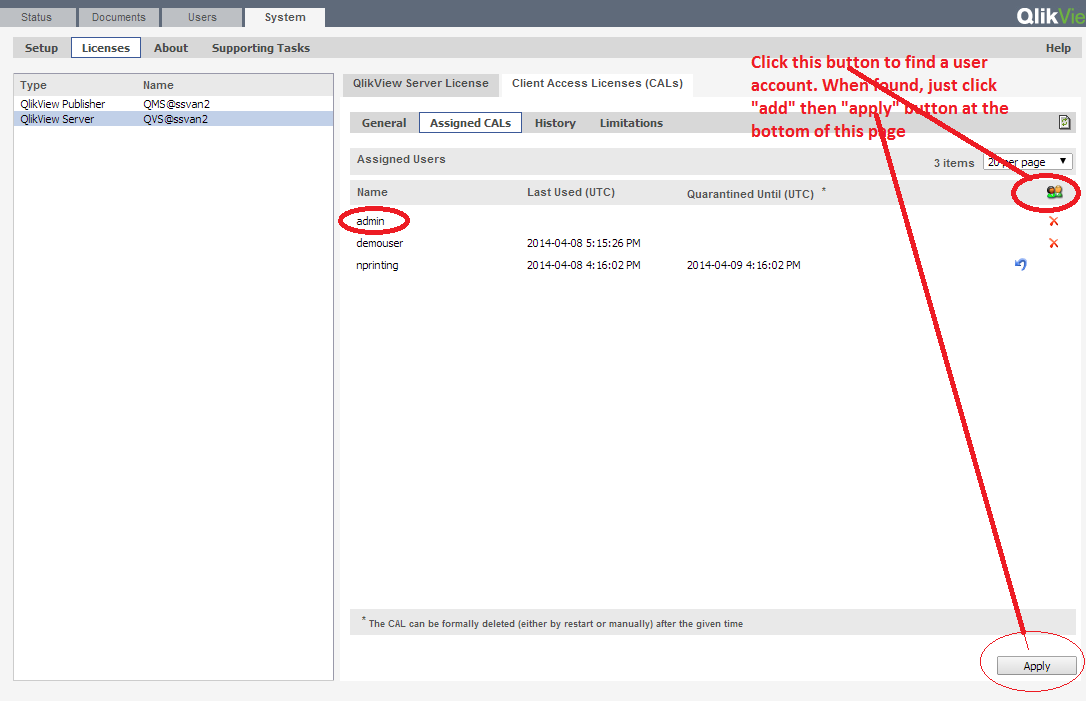The height and width of the screenshot is (701, 1086).
Task: Open the Documents tab
Action: [118, 17]
